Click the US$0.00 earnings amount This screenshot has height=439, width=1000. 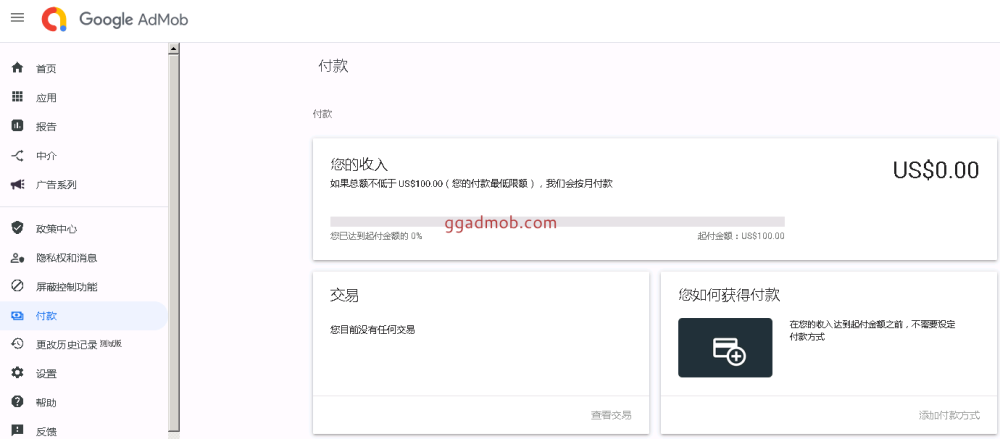point(936,170)
